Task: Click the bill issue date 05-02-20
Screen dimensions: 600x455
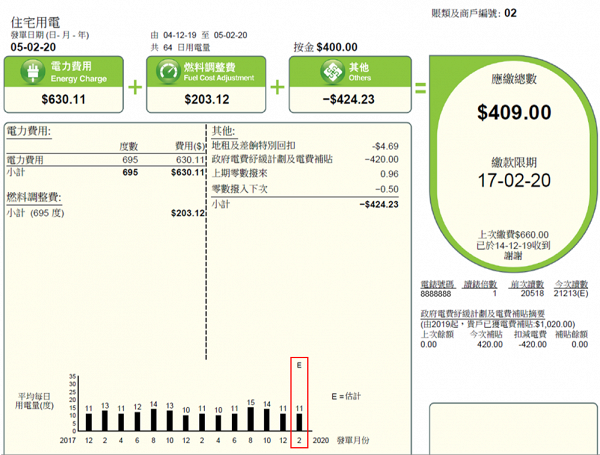Action: [x=33, y=47]
